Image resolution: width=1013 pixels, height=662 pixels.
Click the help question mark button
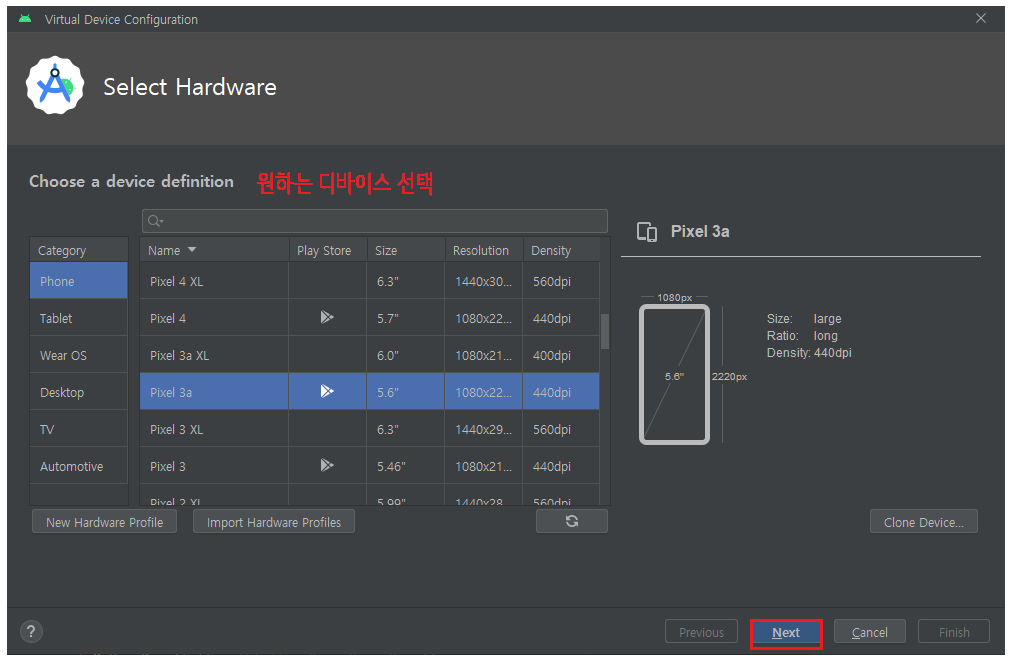pos(31,631)
